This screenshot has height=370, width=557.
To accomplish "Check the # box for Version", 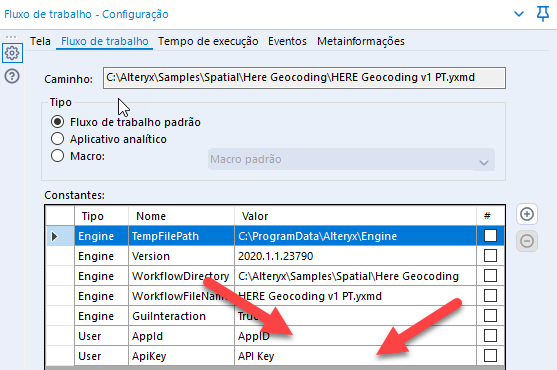I will 490,256.
